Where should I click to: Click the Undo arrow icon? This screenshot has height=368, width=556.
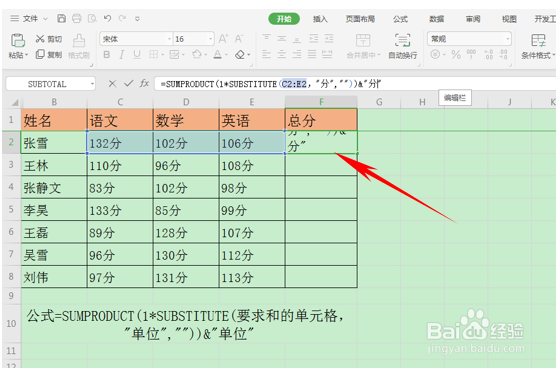(x=107, y=18)
